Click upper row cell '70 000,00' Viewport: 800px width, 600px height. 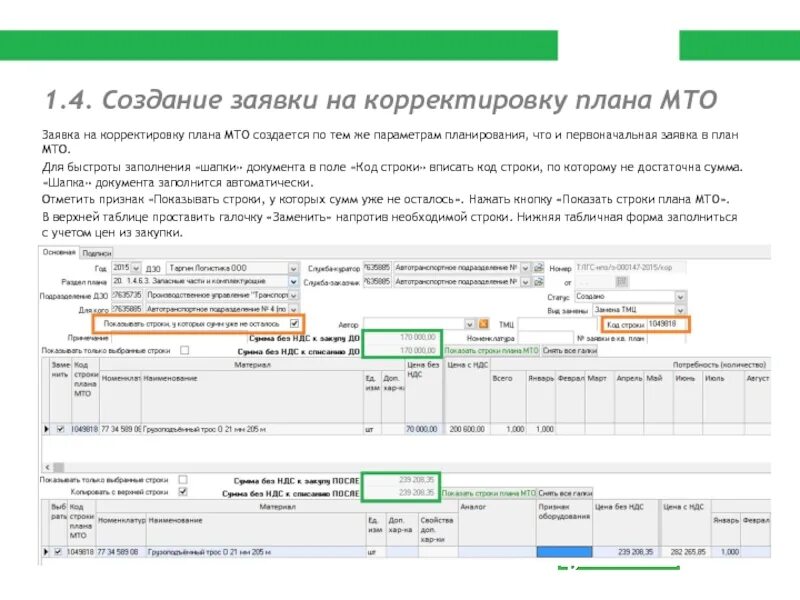pyautogui.click(x=423, y=429)
